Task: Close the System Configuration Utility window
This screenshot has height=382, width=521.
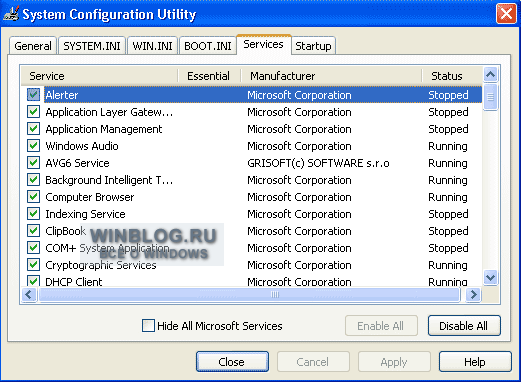Action: [x=506, y=14]
